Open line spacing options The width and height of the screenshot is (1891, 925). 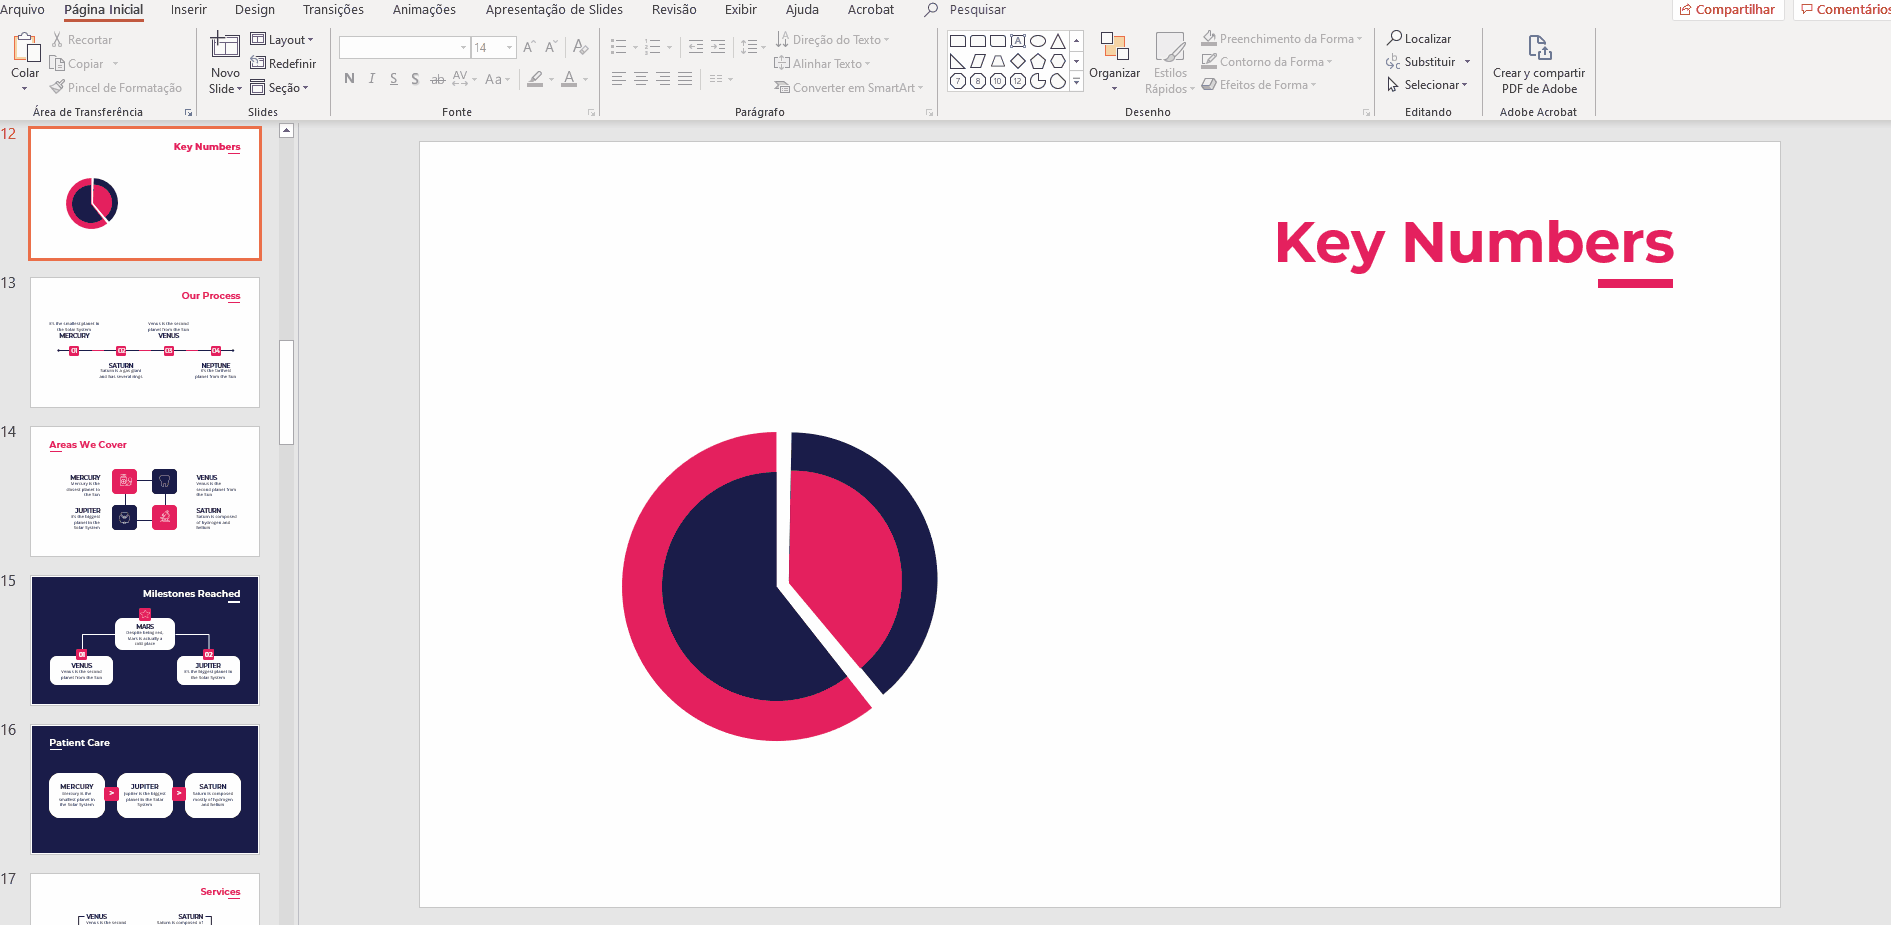coord(753,47)
